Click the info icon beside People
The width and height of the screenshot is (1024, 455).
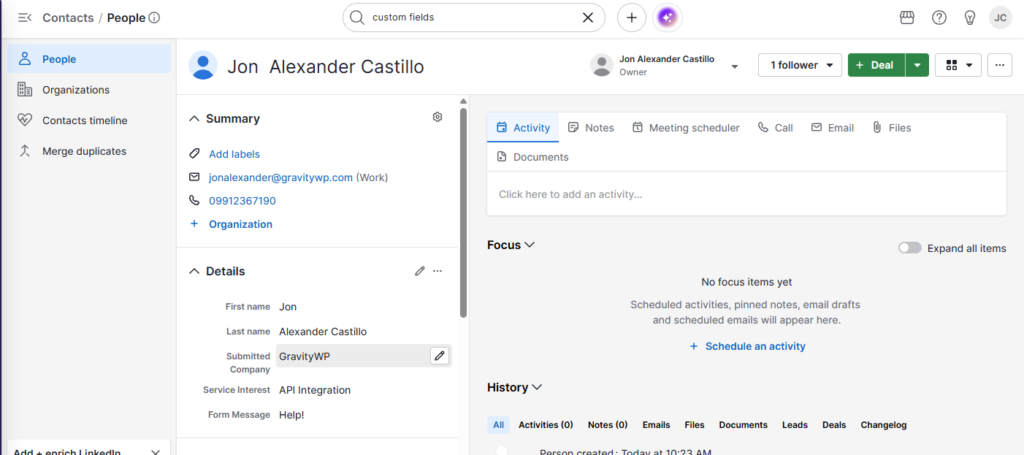pos(154,18)
